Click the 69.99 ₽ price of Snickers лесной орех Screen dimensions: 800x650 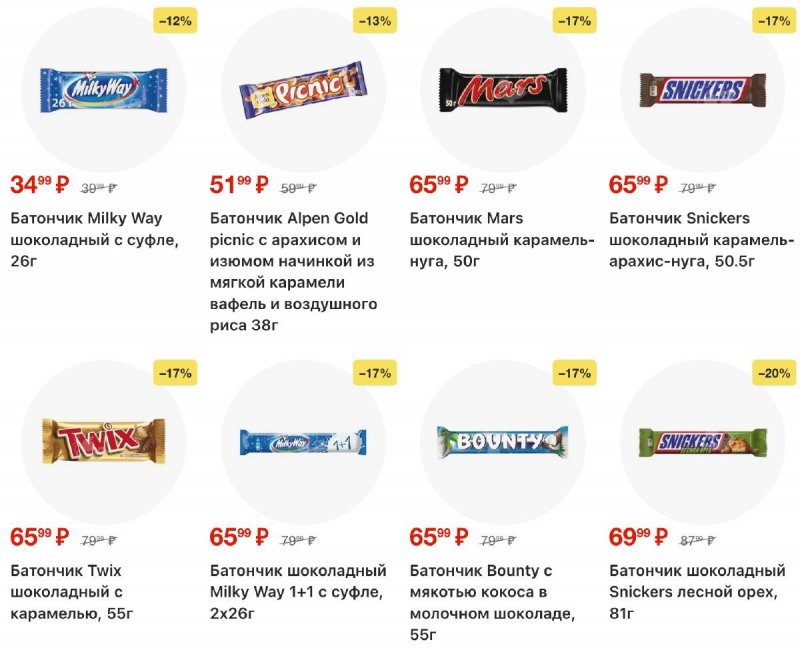point(640,537)
